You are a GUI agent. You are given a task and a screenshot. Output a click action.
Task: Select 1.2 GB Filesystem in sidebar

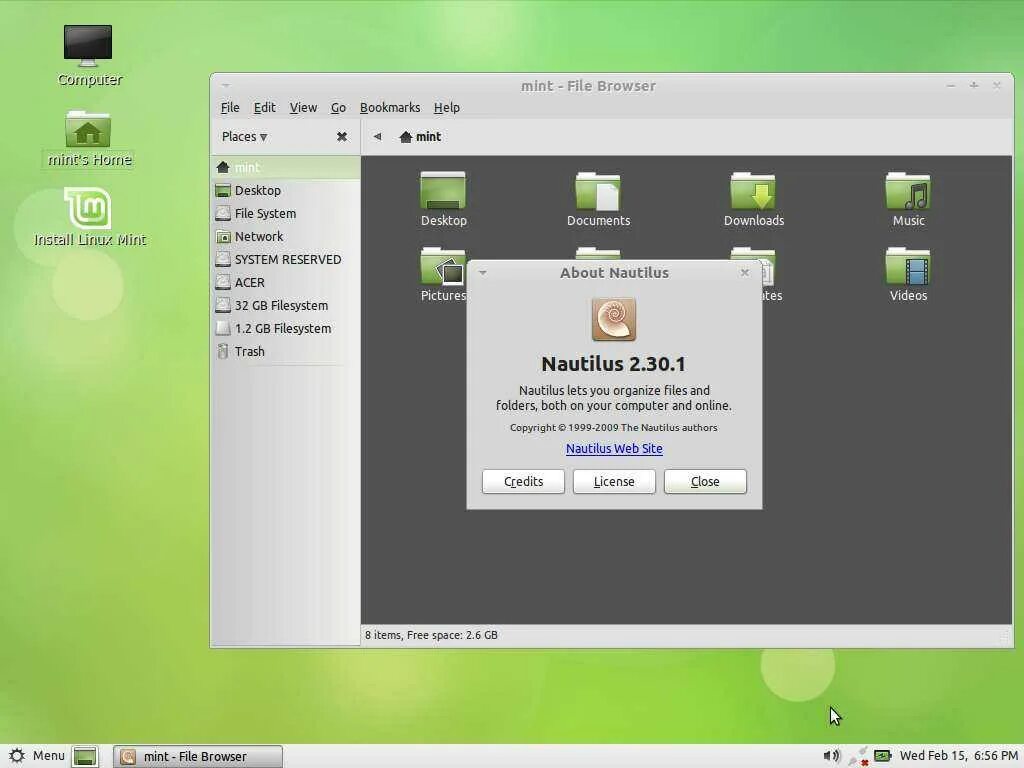click(x=285, y=328)
